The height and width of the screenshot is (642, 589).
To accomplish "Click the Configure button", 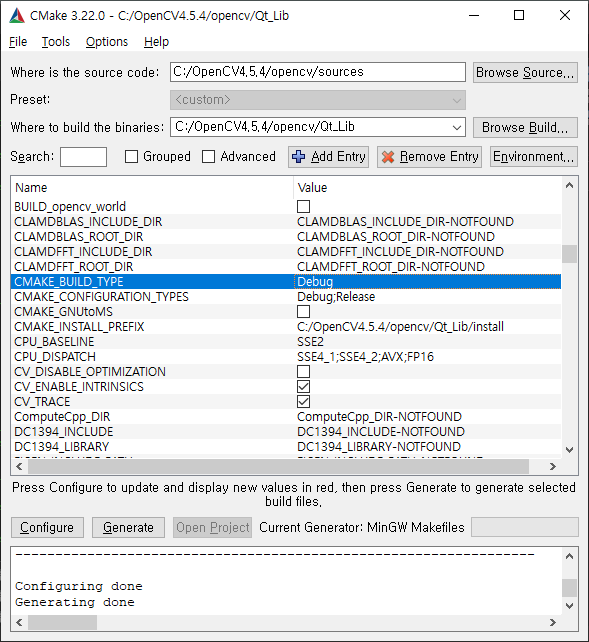I will coord(47,527).
